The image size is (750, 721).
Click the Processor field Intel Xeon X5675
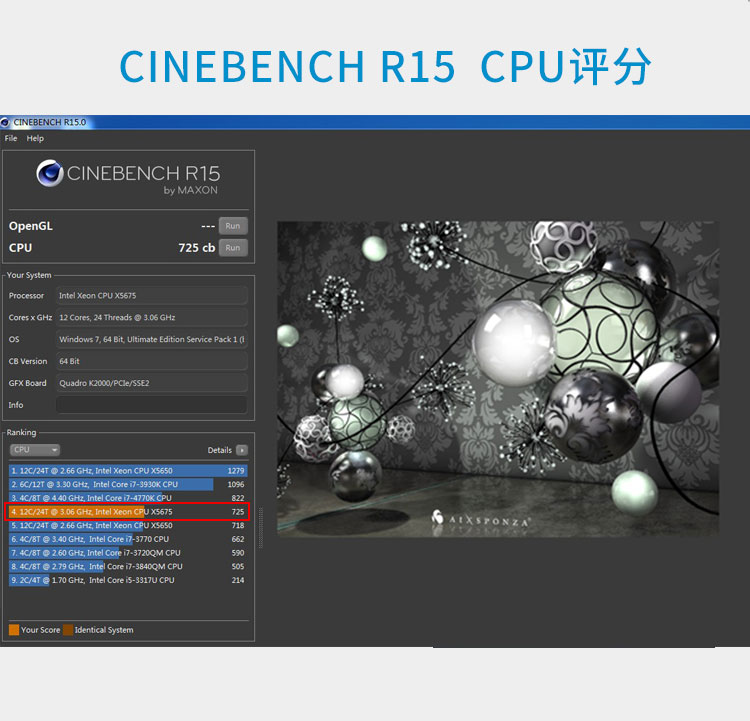pos(152,296)
